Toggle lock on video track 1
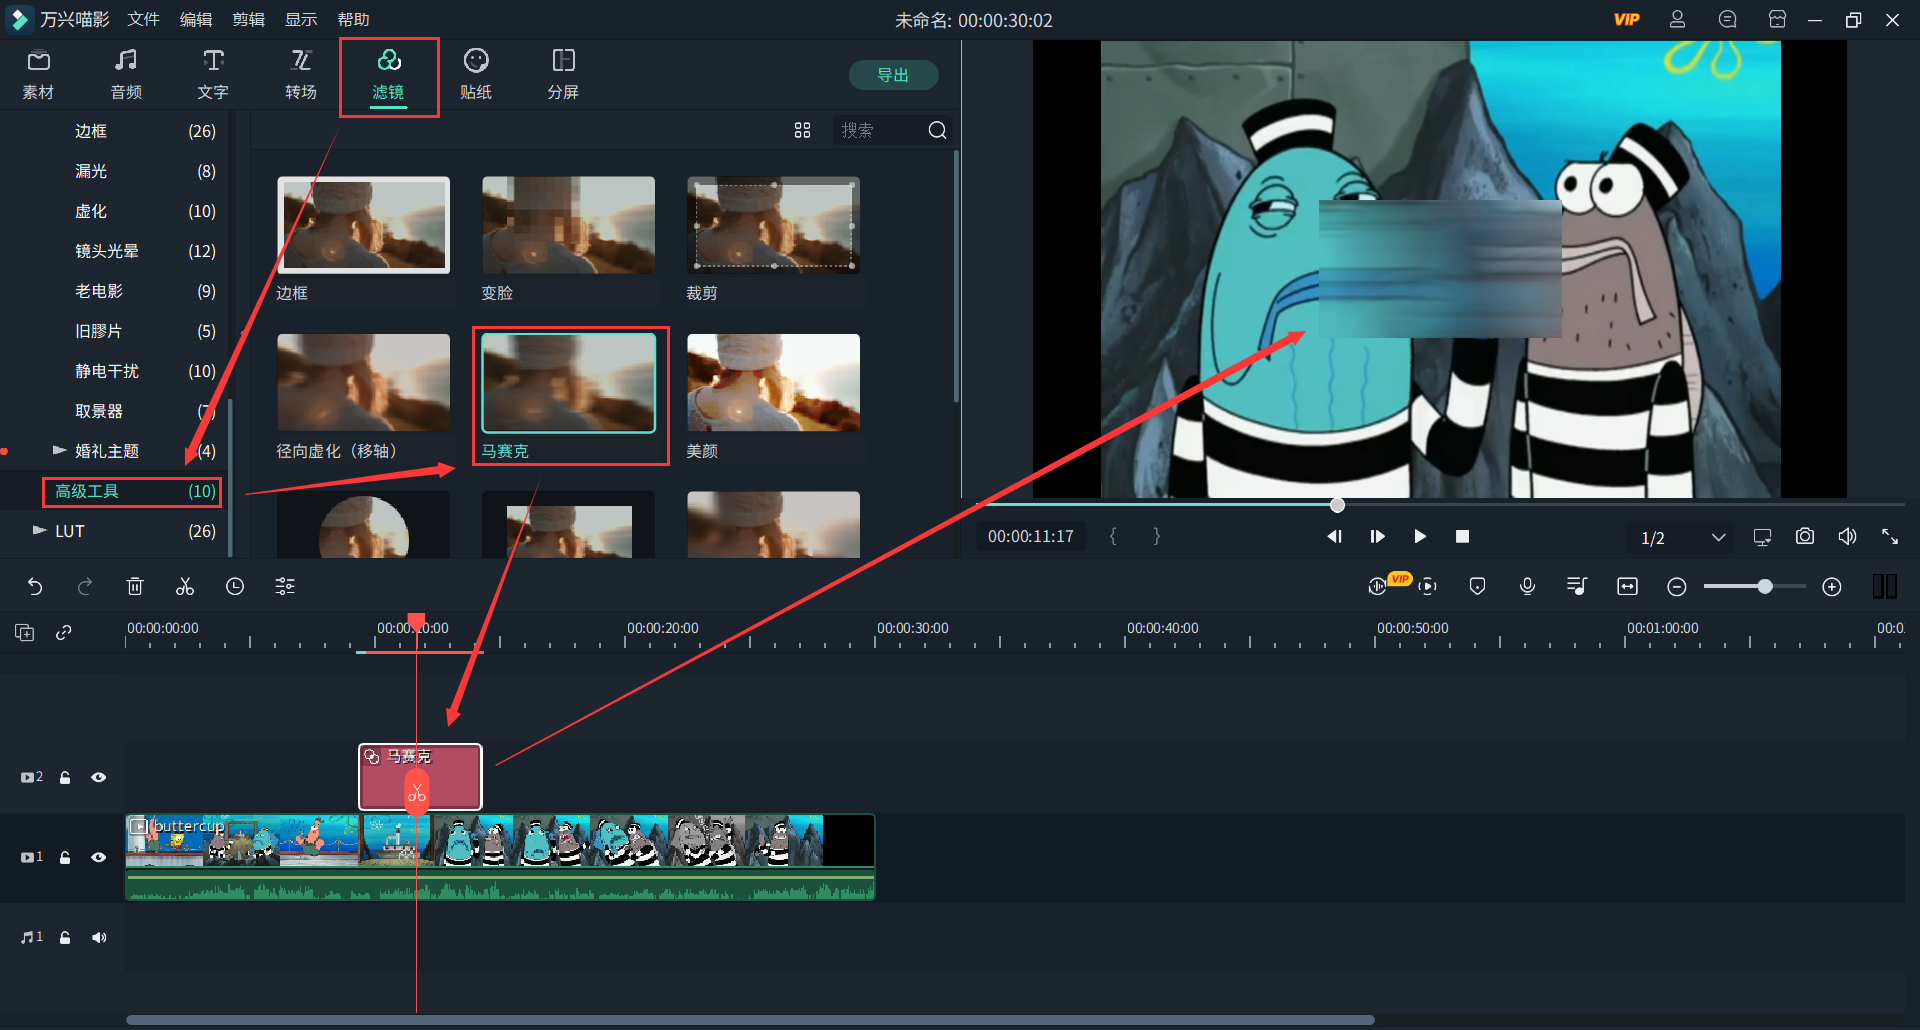The image size is (1920, 1030). pyautogui.click(x=65, y=857)
